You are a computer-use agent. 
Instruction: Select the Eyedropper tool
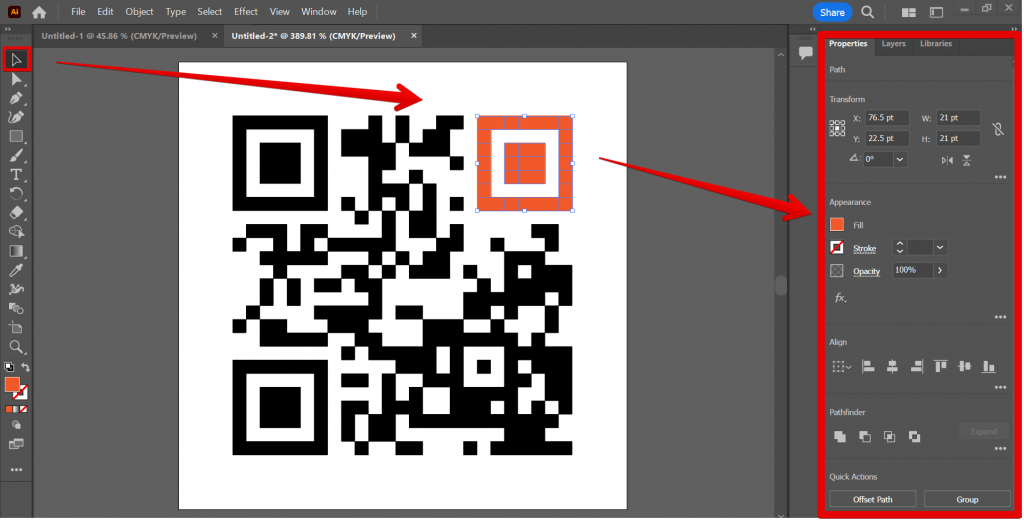[16, 270]
